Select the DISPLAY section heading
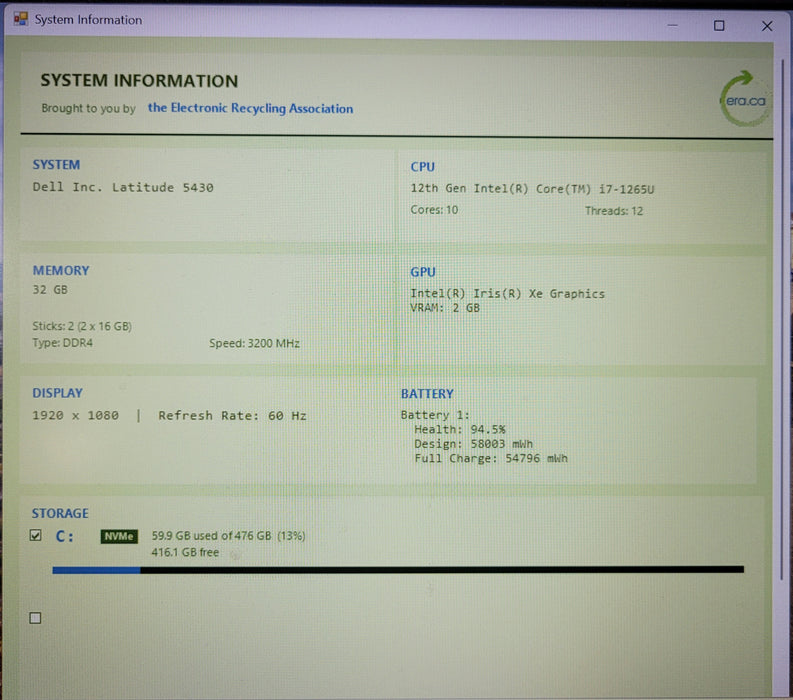 [x=58, y=393]
